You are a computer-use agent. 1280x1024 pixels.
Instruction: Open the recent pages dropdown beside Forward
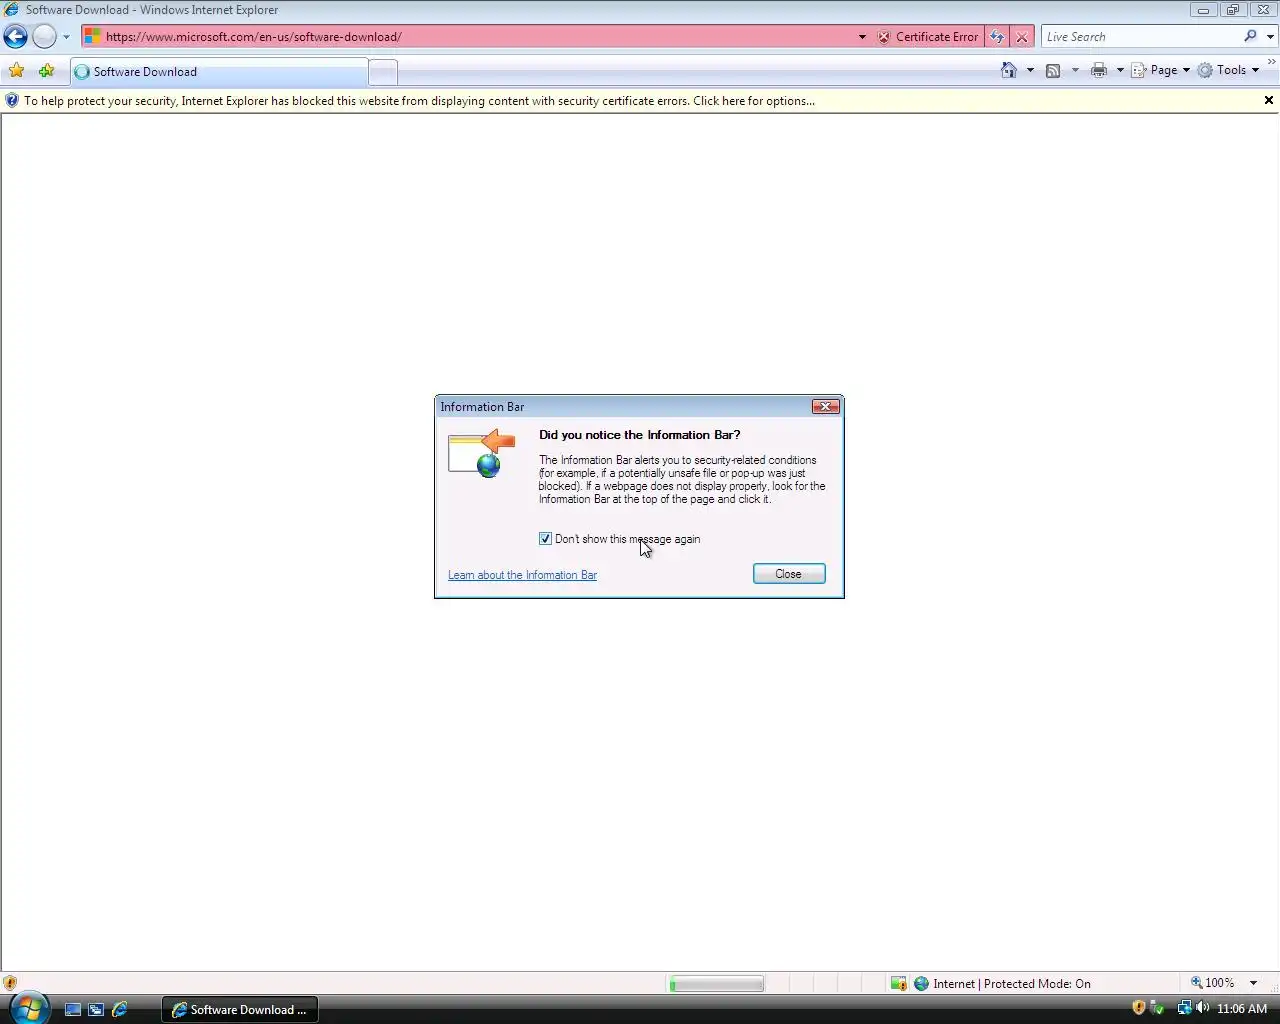(x=66, y=37)
